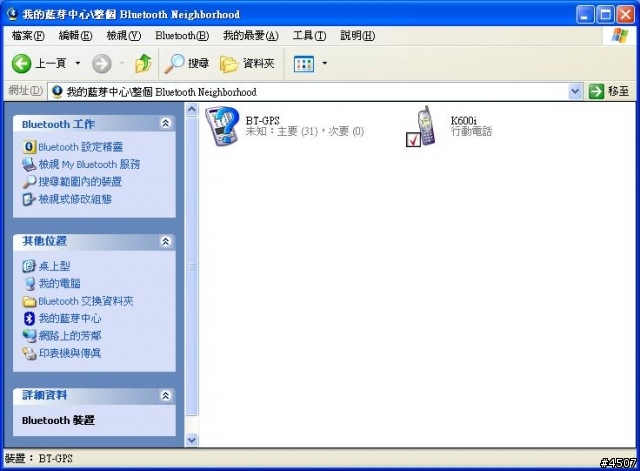Click the 桌上型 desktop icon
The image size is (640, 471).
click(29, 266)
